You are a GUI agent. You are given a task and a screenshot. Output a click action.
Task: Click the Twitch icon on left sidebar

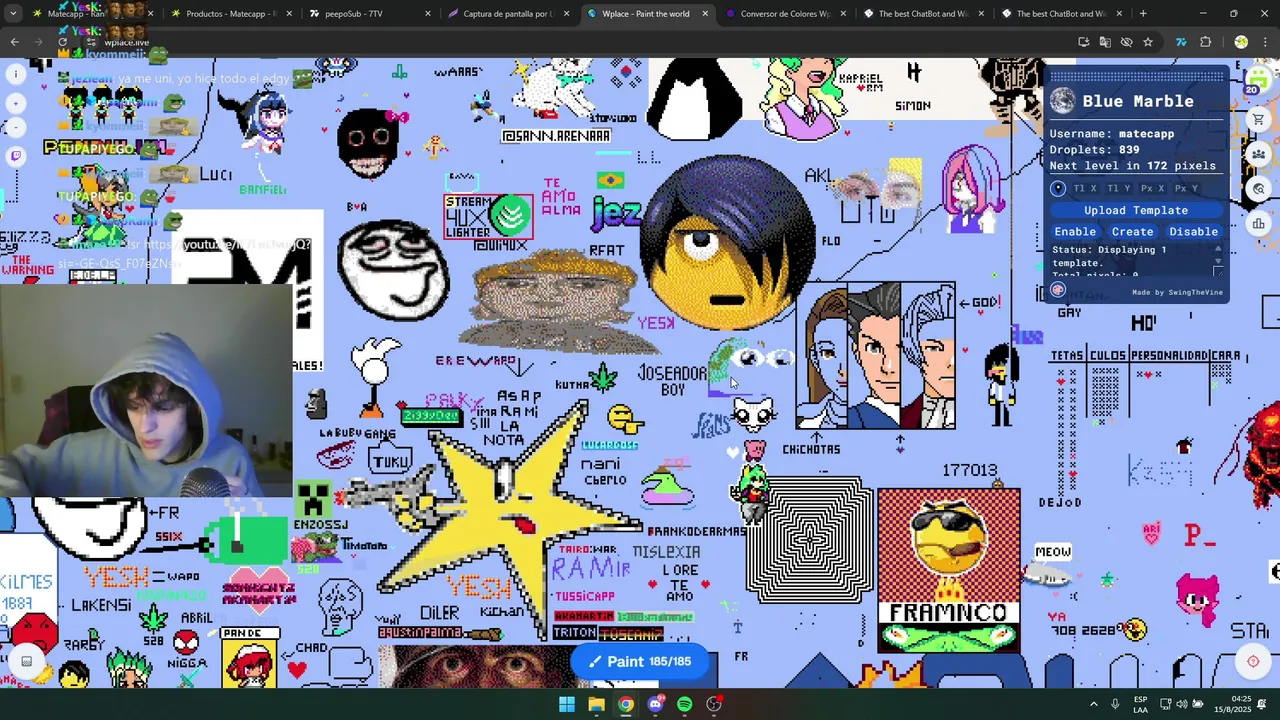(x=15, y=156)
